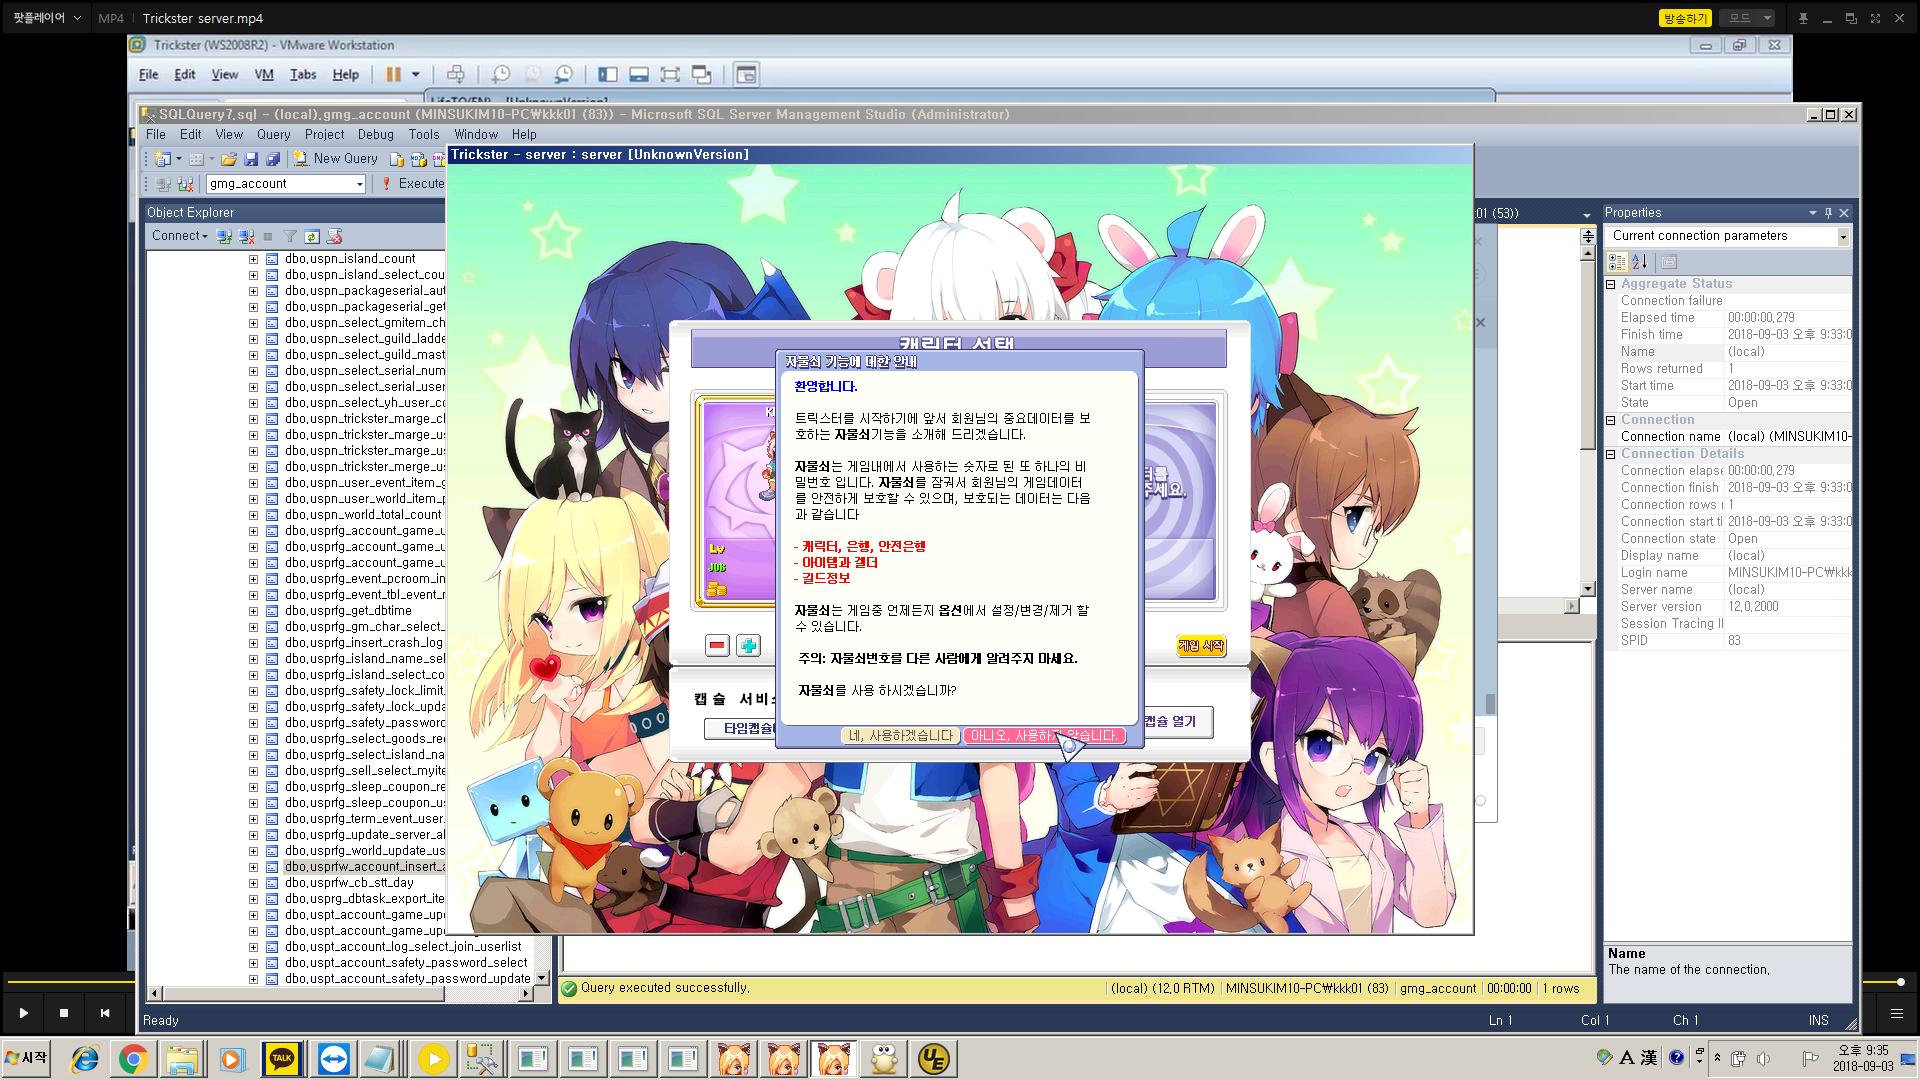Viewport: 1920px width, 1080px height.
Task: Click the plus button in character select
Action: [x=748, y=646]
